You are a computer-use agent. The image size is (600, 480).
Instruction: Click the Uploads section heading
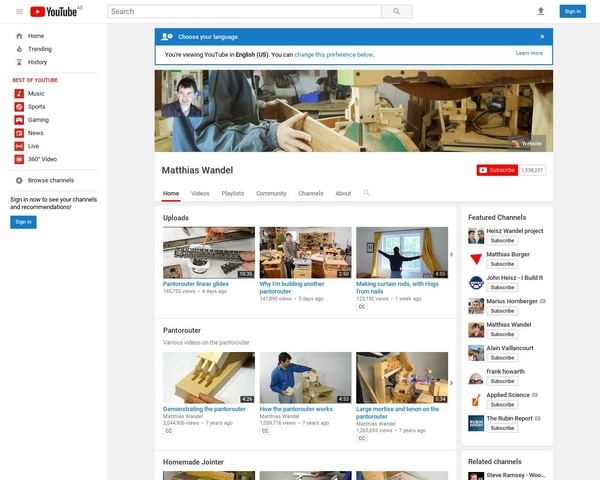pos(176,218)
